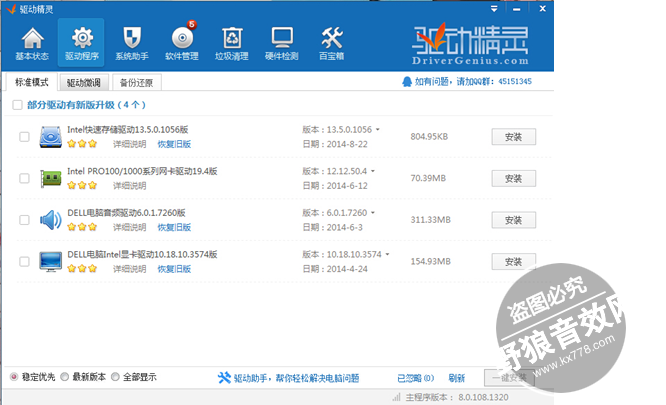
Task: Select the 最新版本 radio button
Action: [x=65, y=377]
